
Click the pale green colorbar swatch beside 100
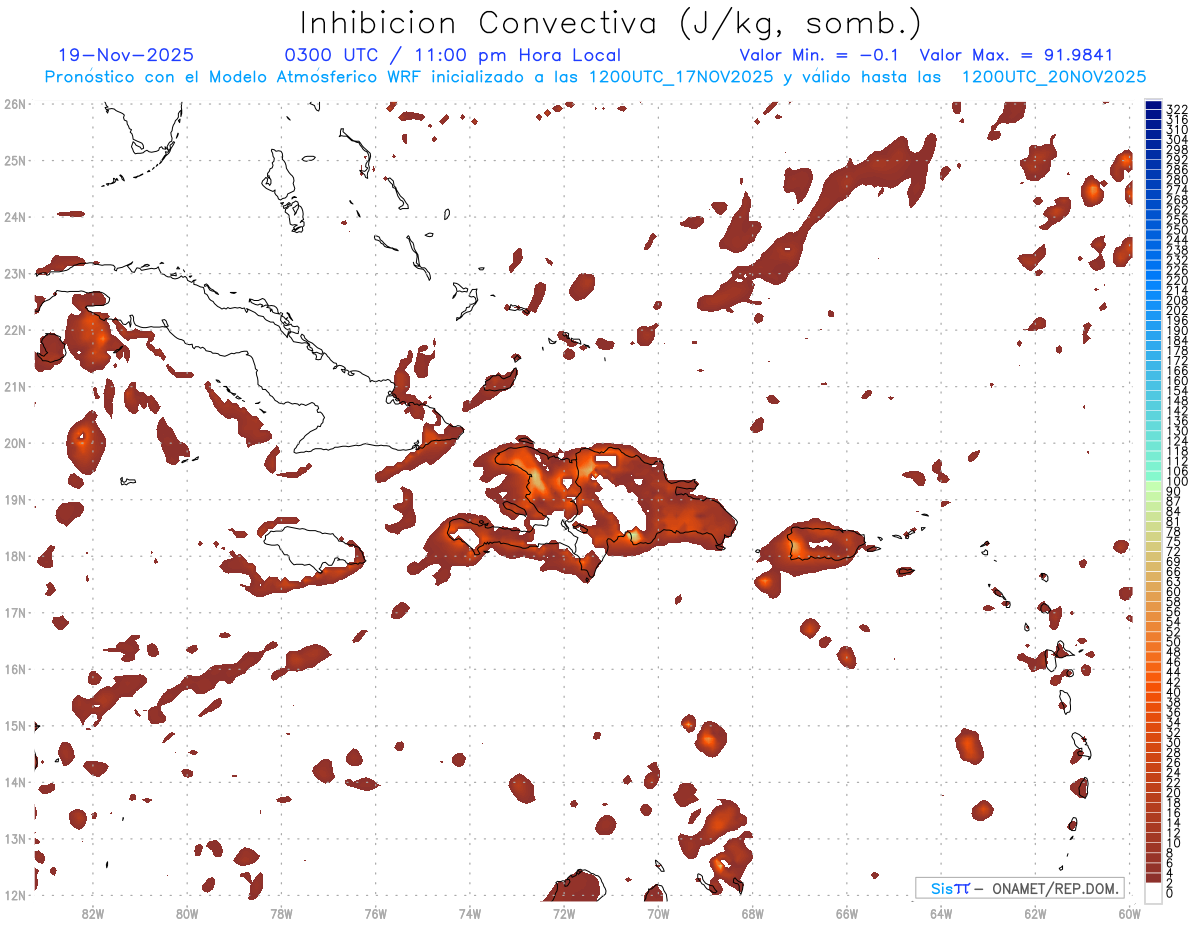(x=1153, y=484)
